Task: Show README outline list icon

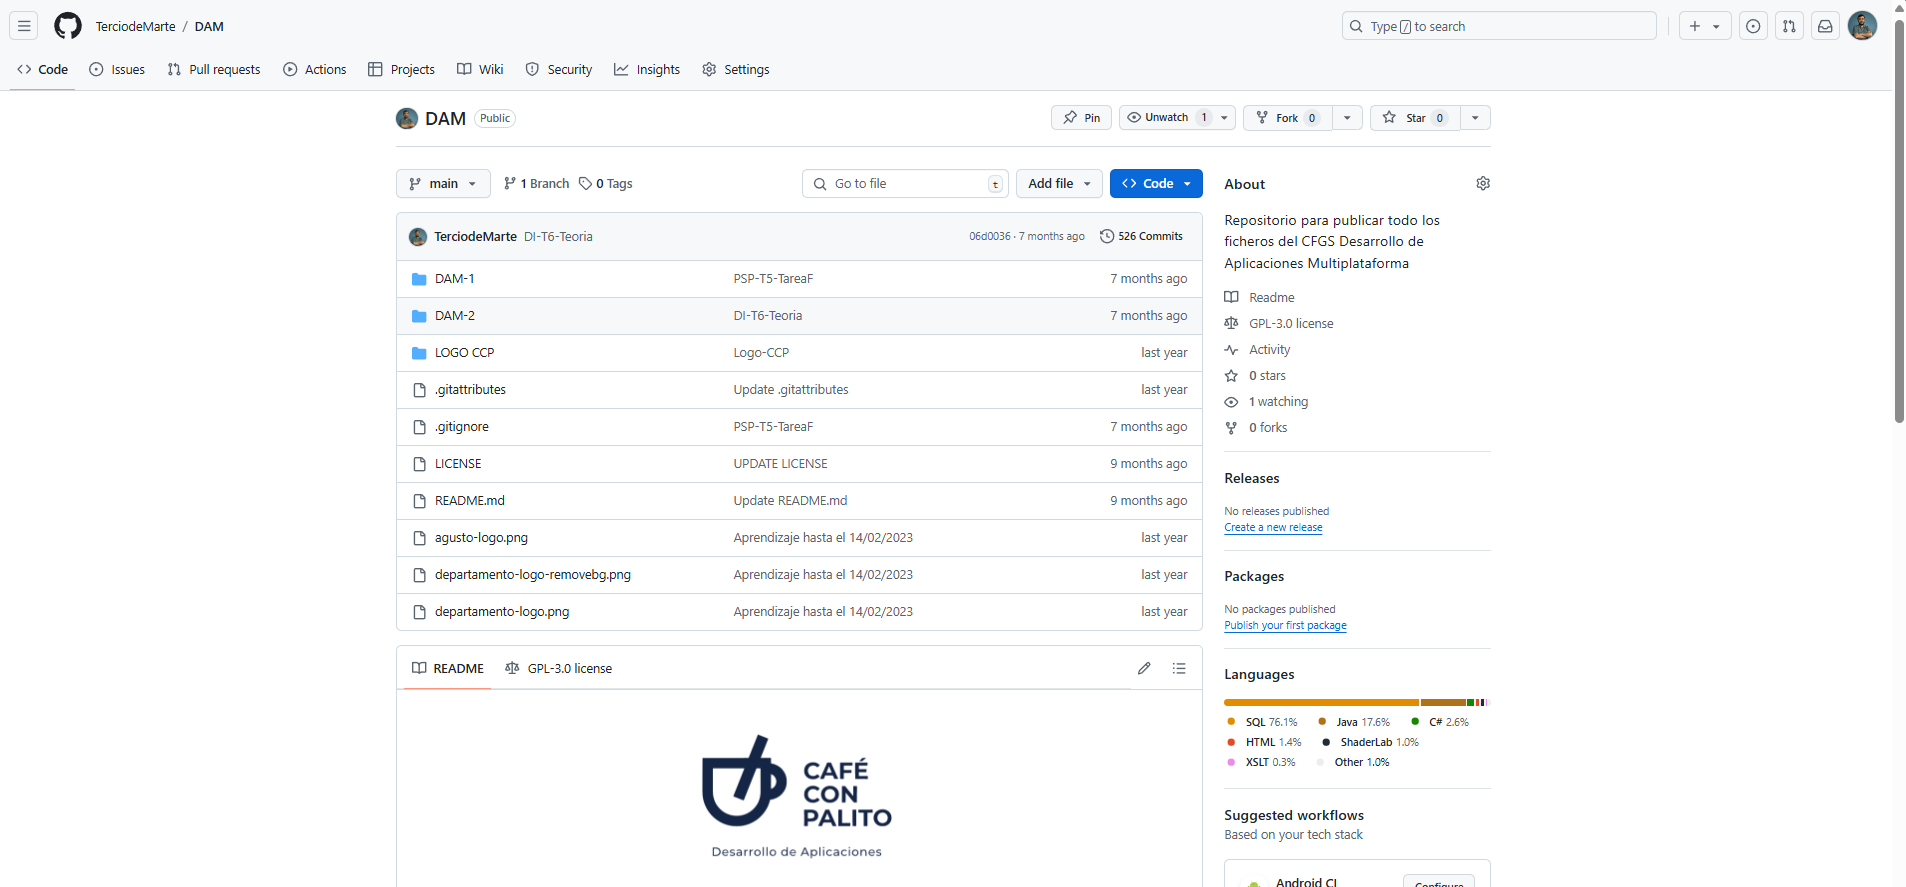Action: (1179, 668)
